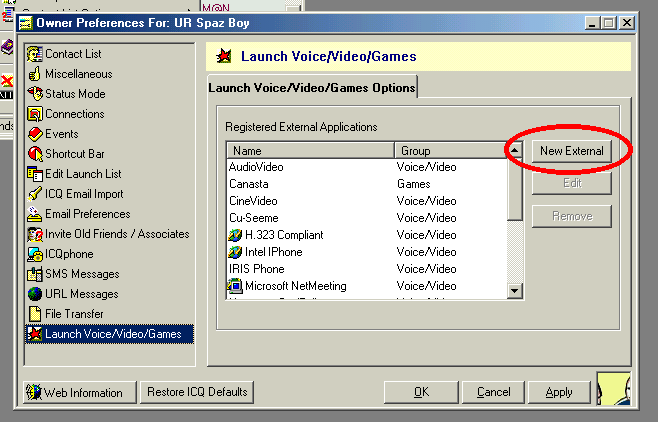Click the SMS Messages icon

click(34, 274)
